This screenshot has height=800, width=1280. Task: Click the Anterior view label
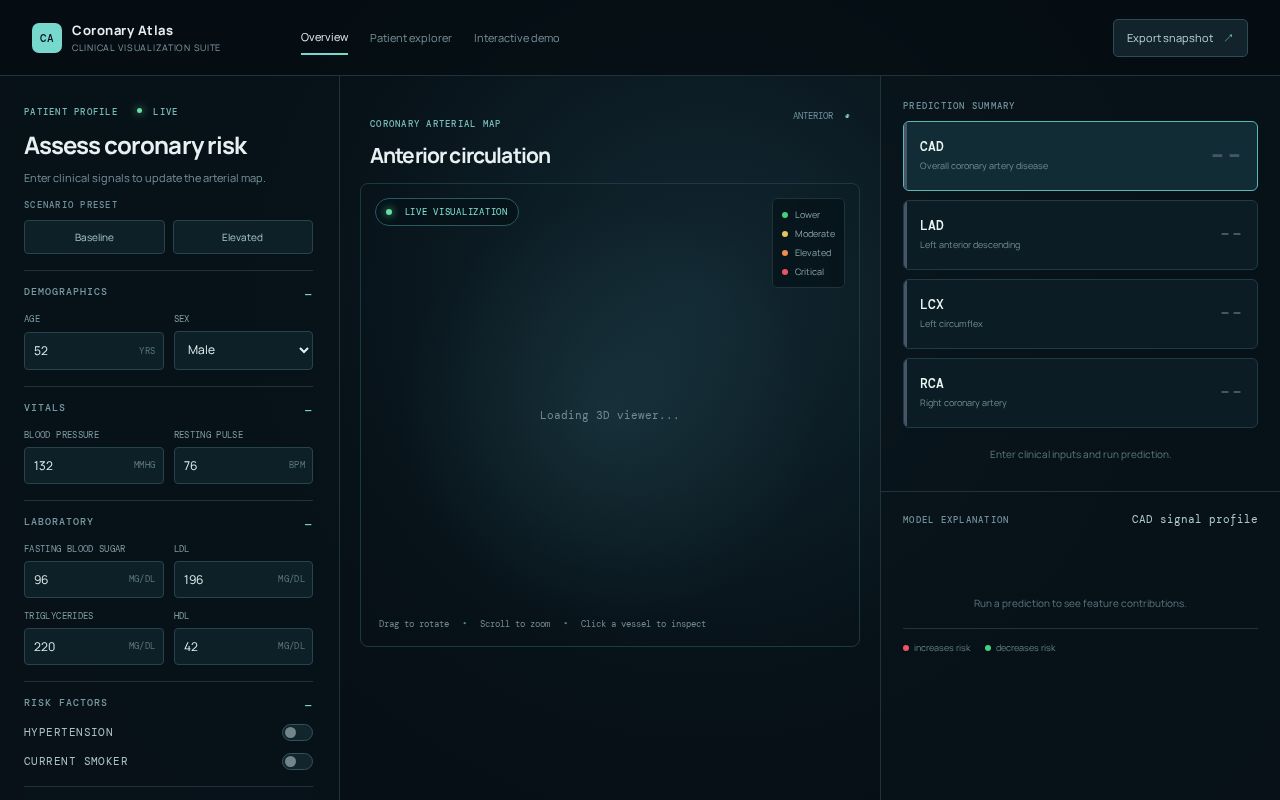813,116
